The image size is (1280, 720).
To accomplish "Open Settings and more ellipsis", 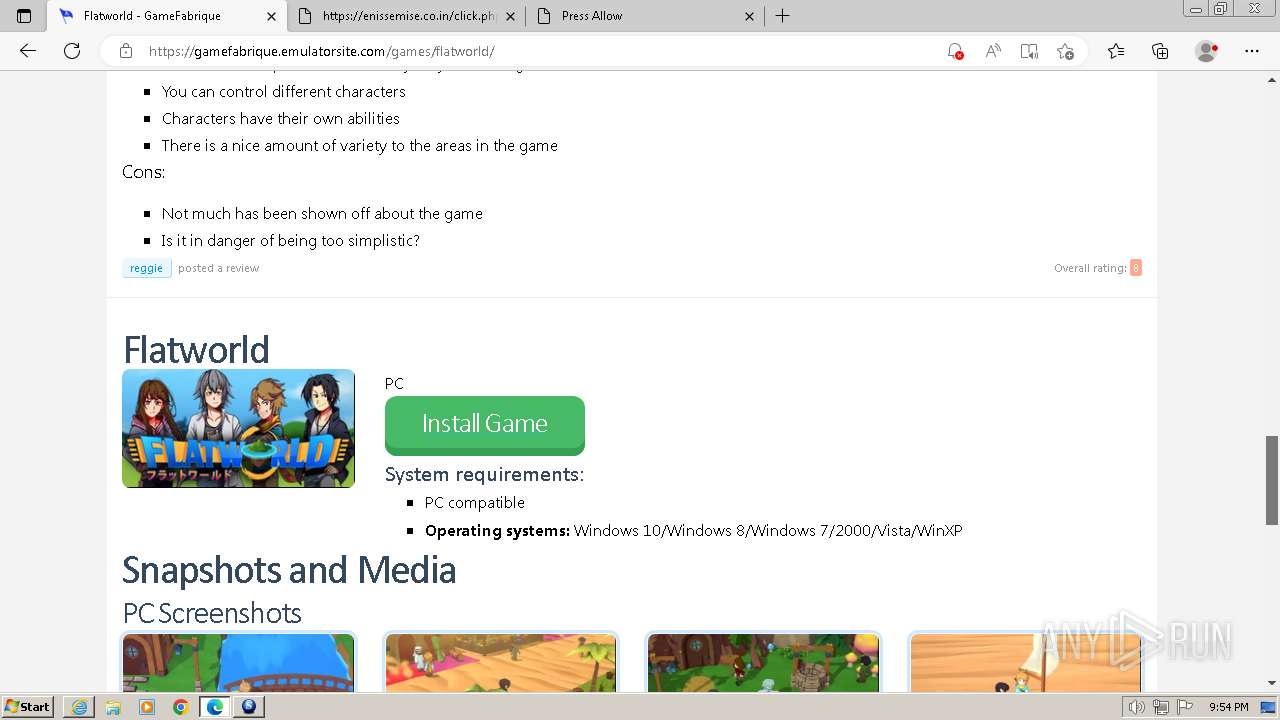I will (x=1252, y=51).
